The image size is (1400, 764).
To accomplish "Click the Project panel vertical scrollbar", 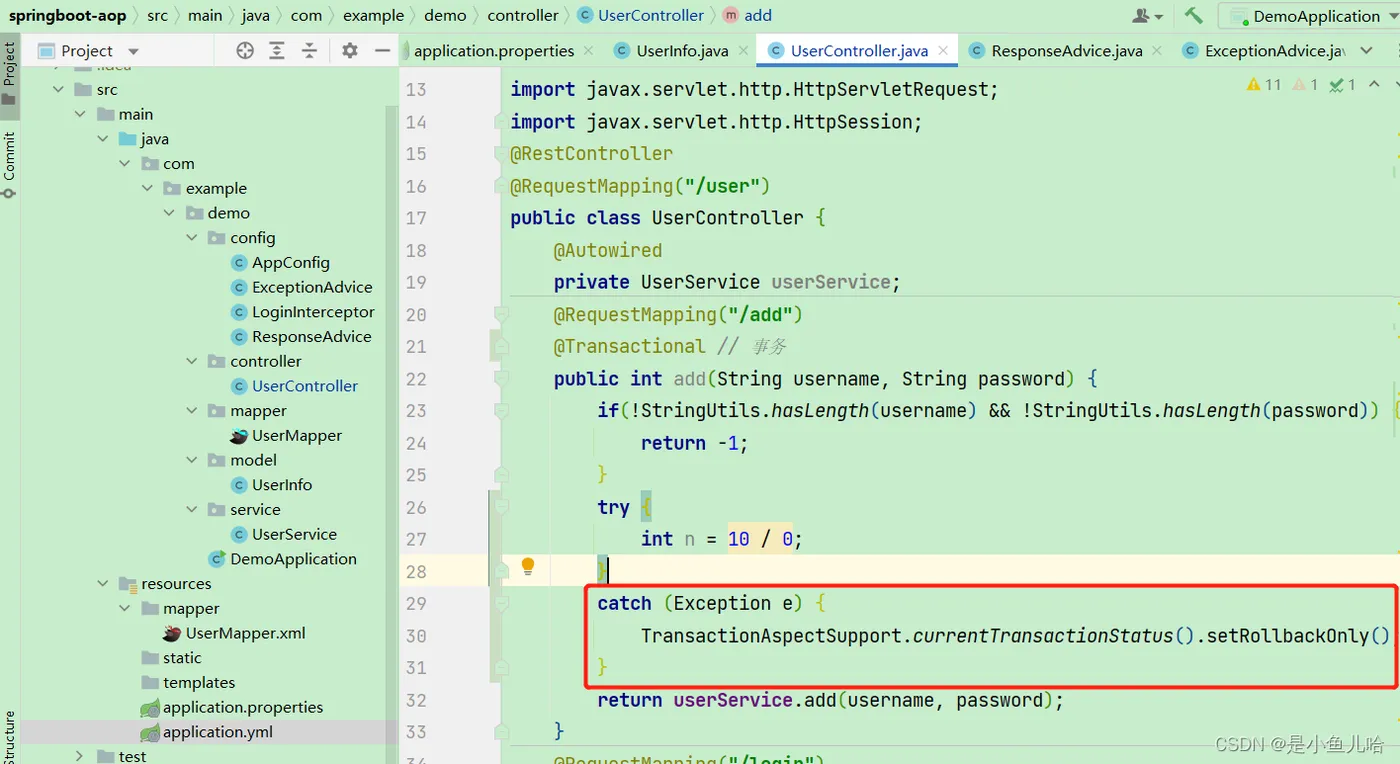I will coord(392,412).
